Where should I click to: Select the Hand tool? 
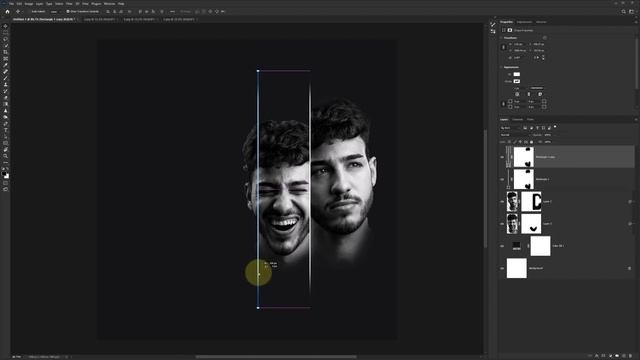(x=6, y=149)
